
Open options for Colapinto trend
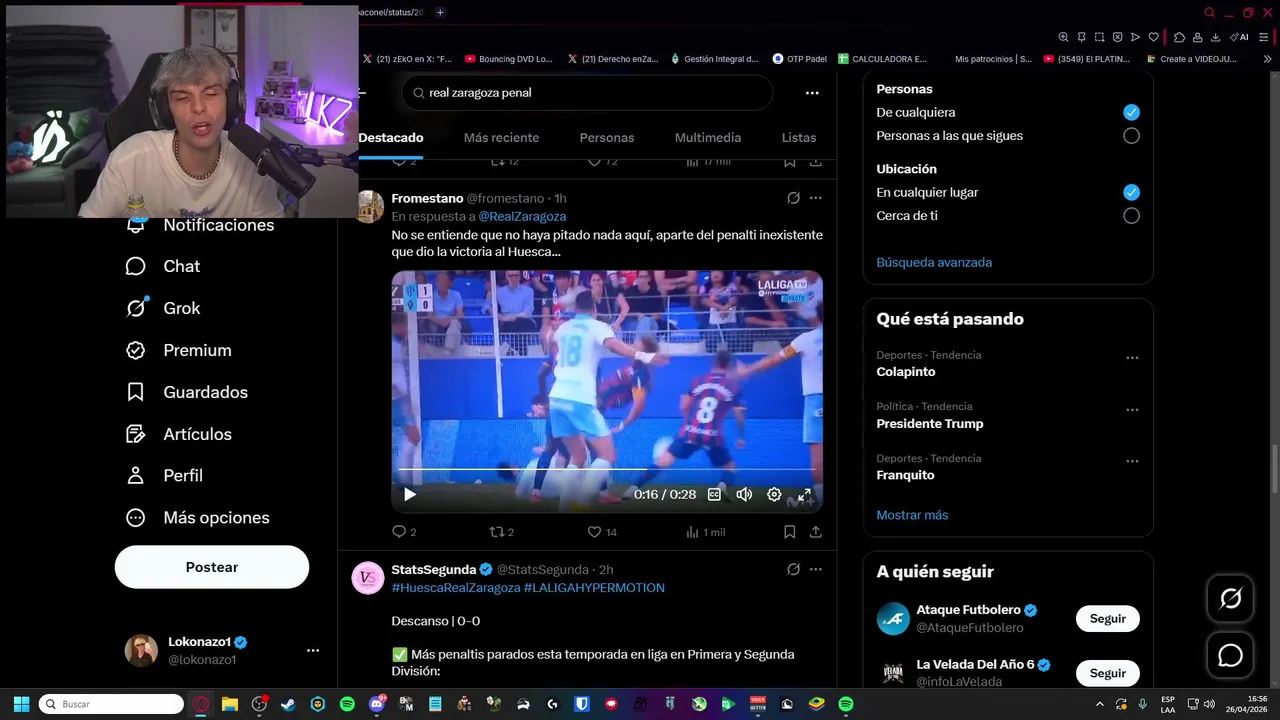coord(1132,358)
